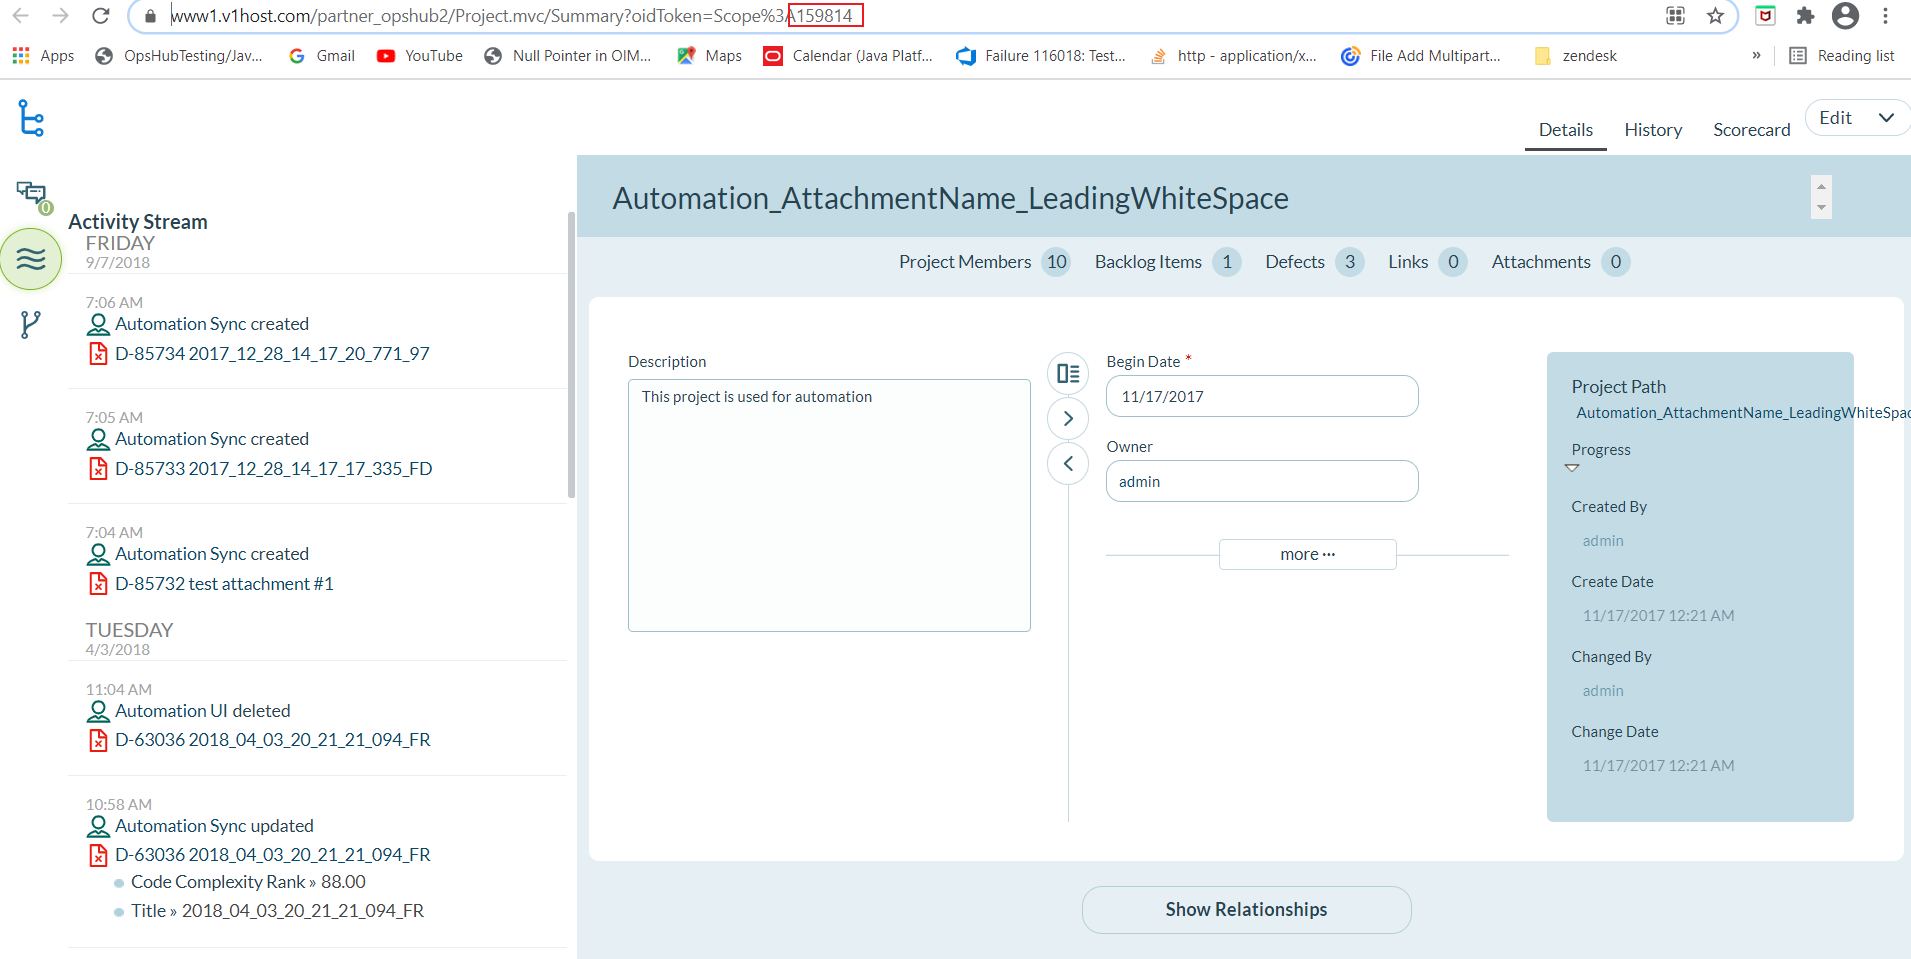Expand more fields with the more button
This screenshot has width=1911, height=959.
point(1307,554)
